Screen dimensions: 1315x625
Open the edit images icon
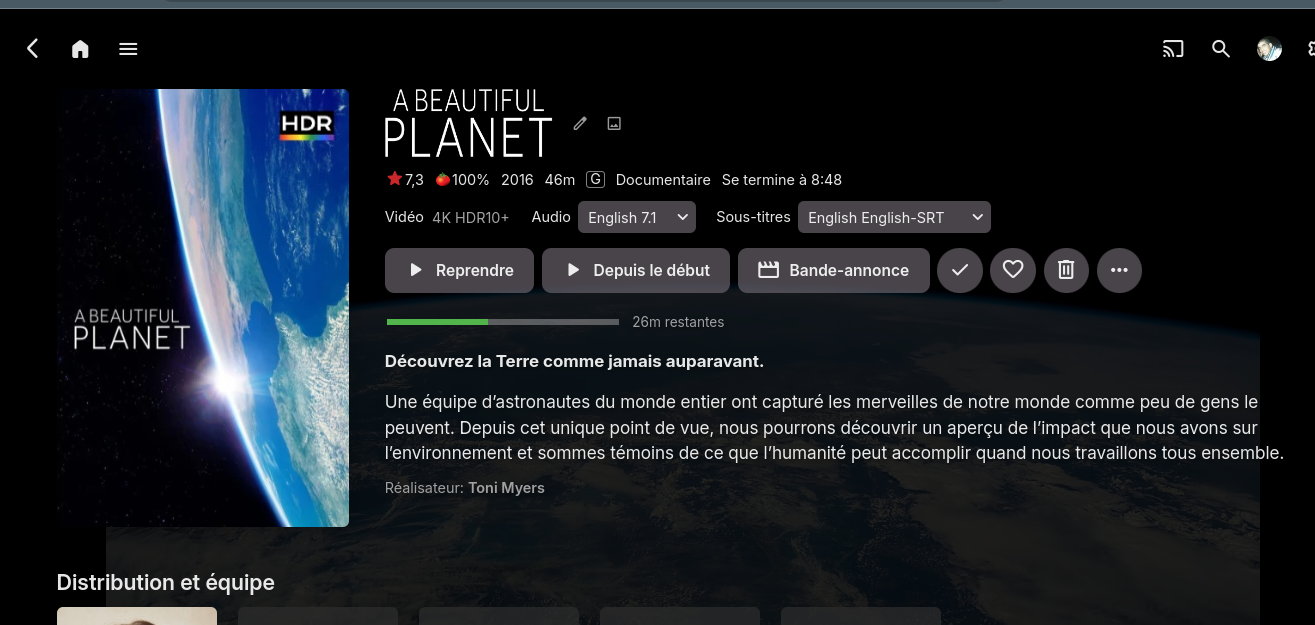[x=614, y=123]
